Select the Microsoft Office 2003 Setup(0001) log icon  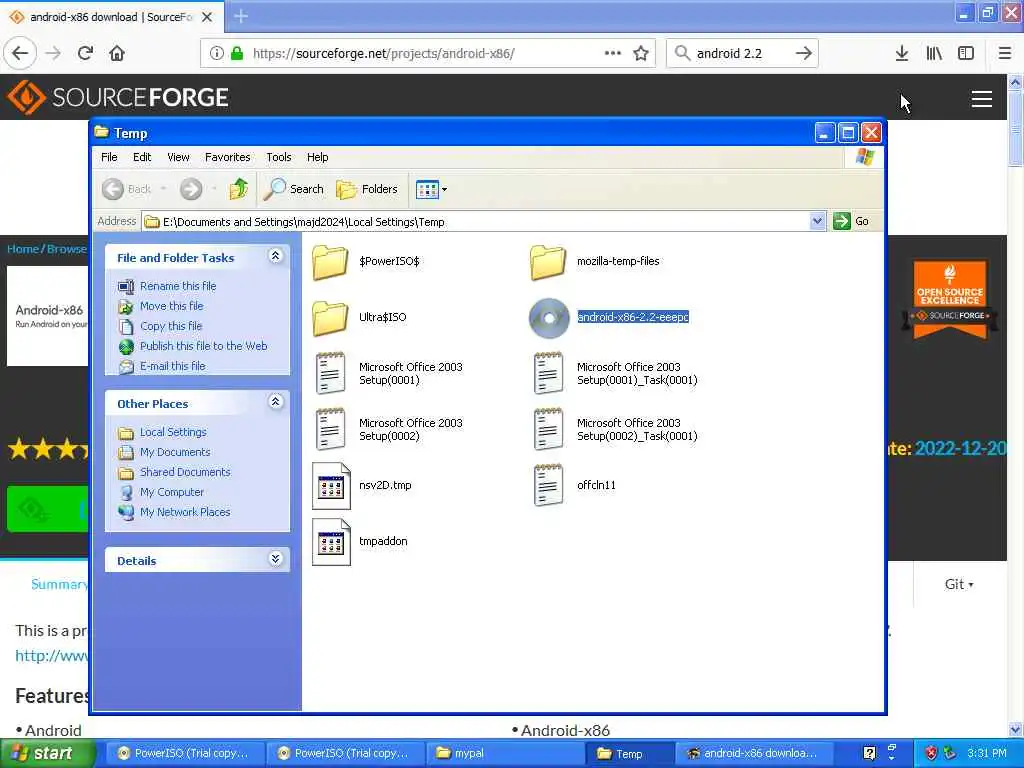[330, 374]
